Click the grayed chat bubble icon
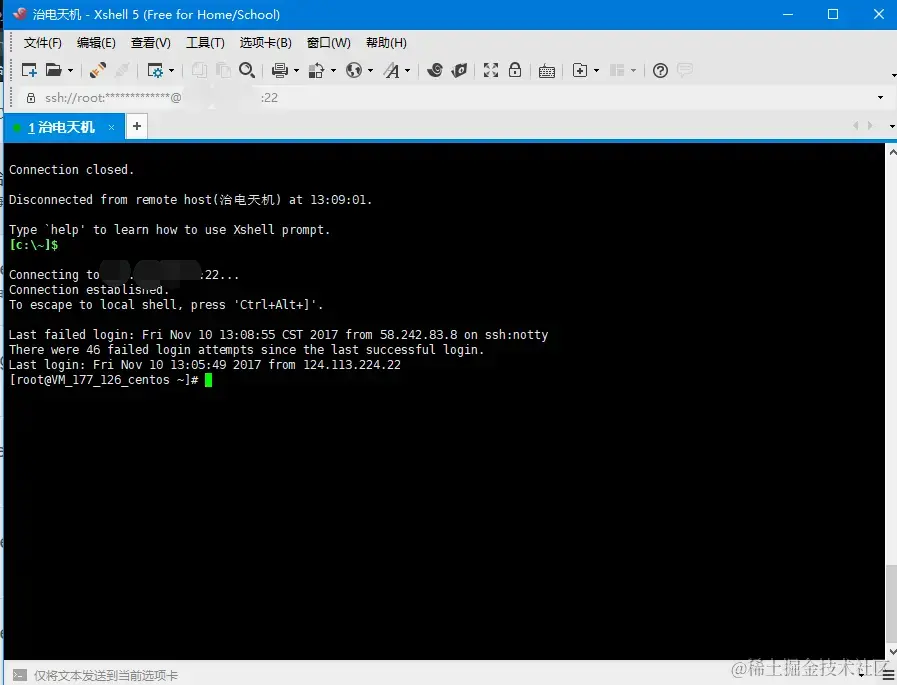 click(x=685, y=70)
